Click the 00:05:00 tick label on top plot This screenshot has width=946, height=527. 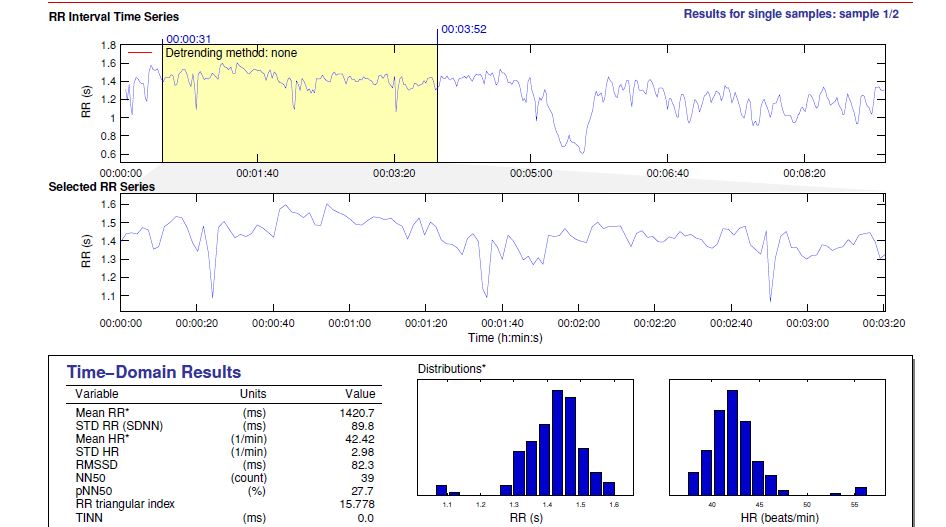531,173
